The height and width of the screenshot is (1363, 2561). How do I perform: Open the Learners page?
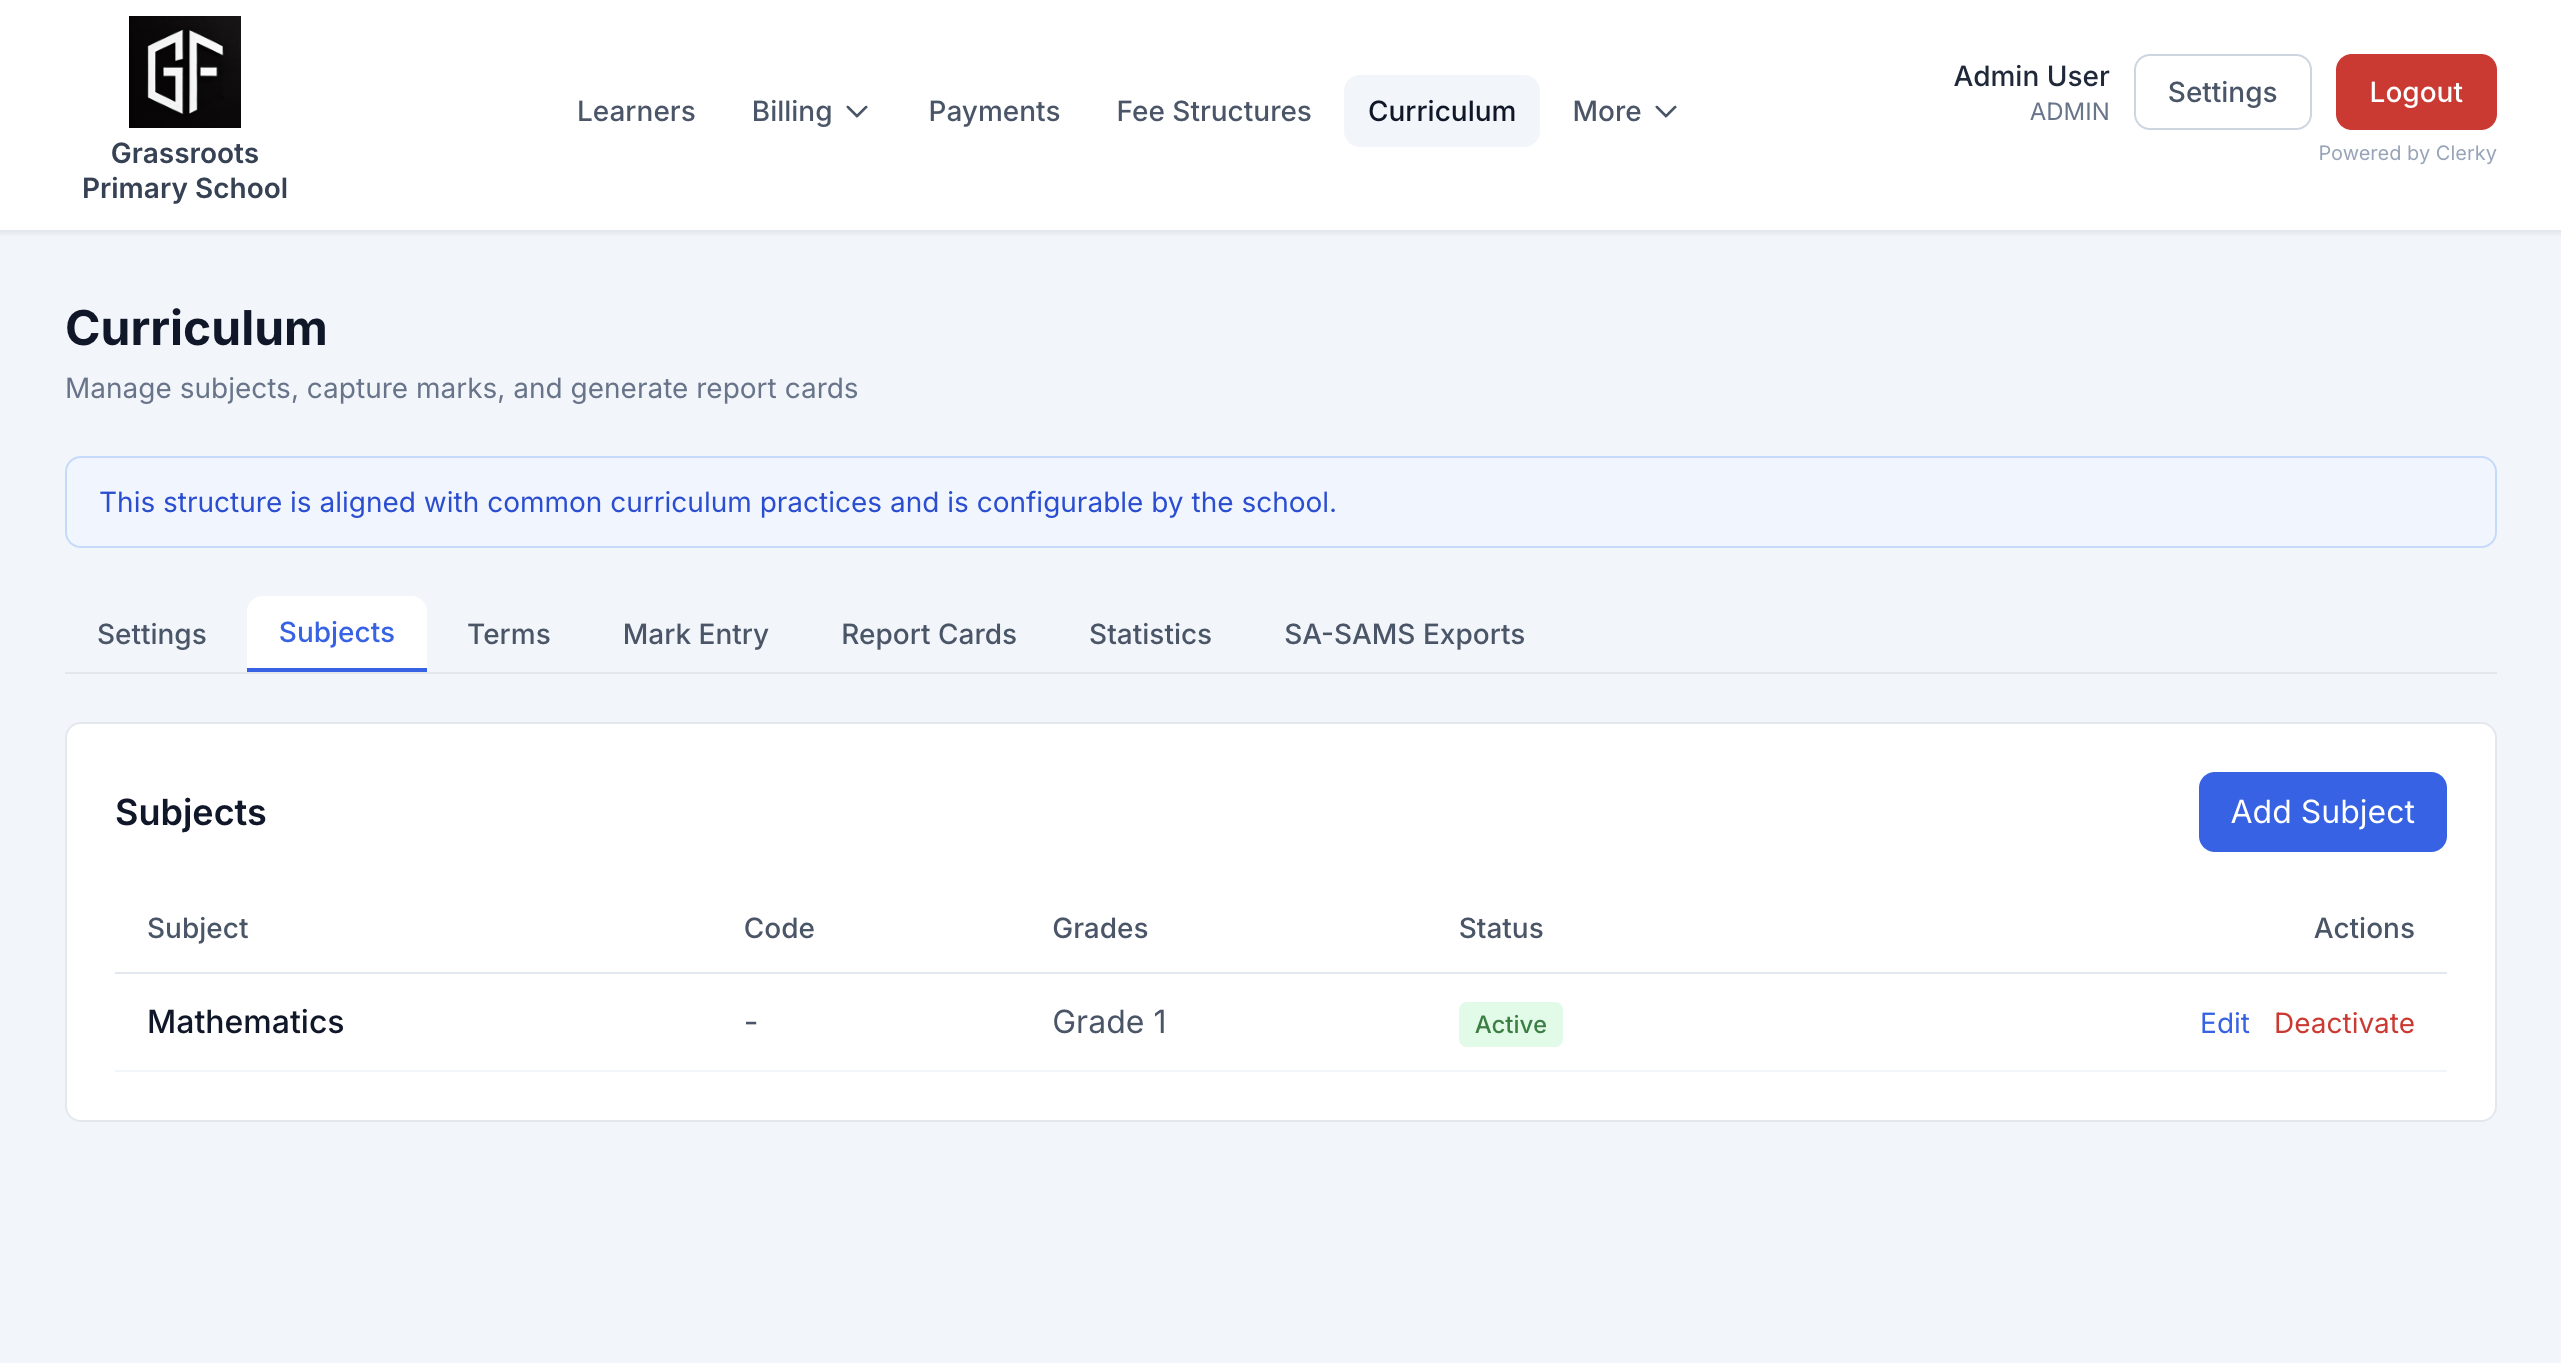tap(636, 111)
